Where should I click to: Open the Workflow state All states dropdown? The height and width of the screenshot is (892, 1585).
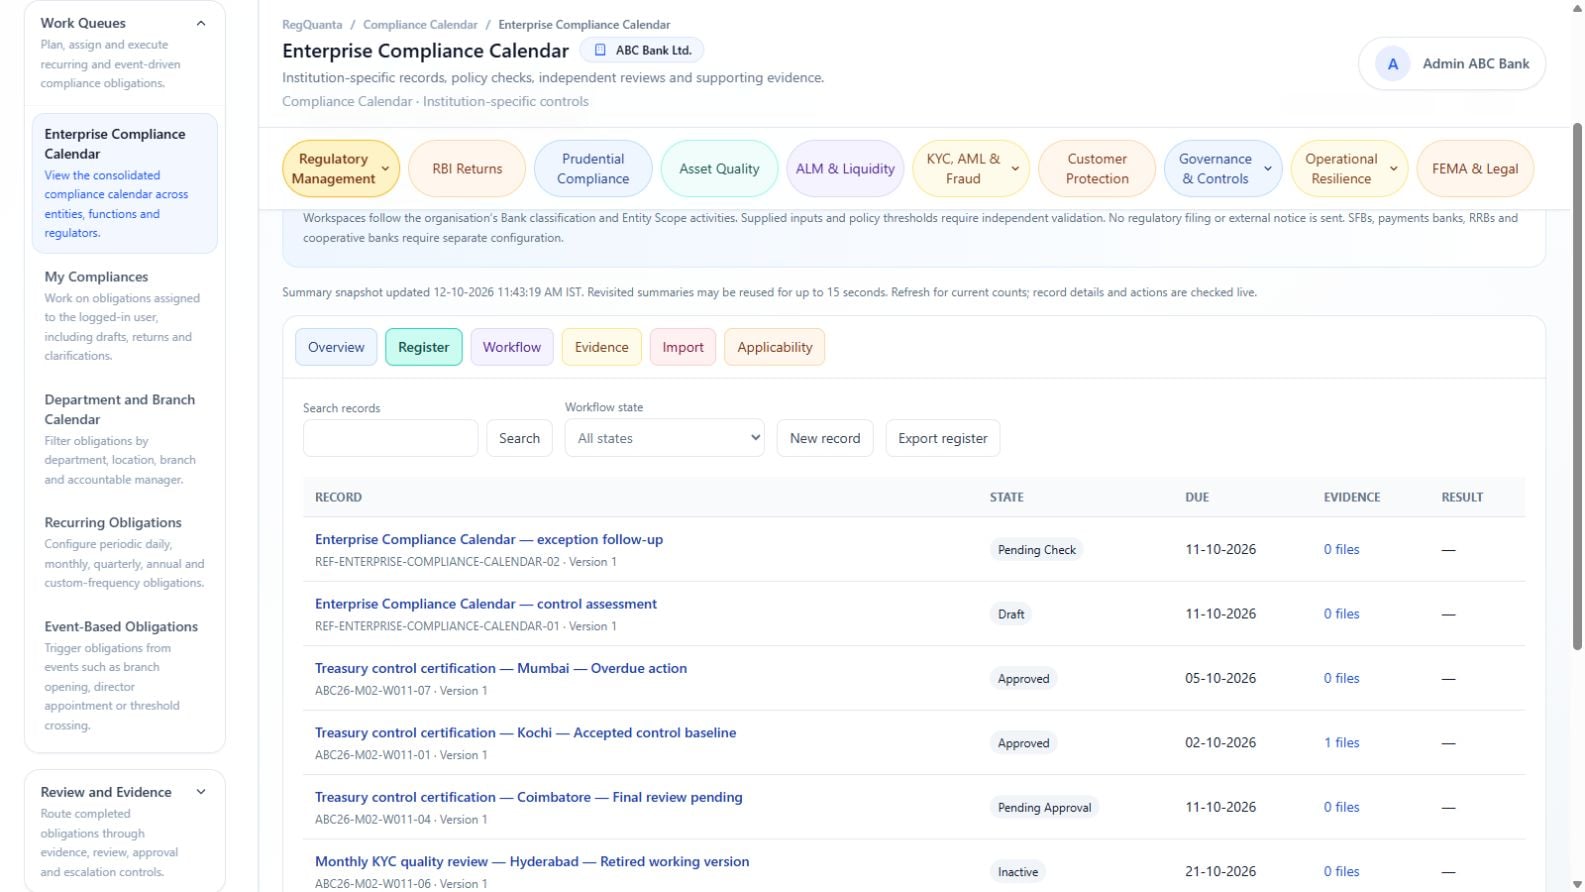point(665,438)
